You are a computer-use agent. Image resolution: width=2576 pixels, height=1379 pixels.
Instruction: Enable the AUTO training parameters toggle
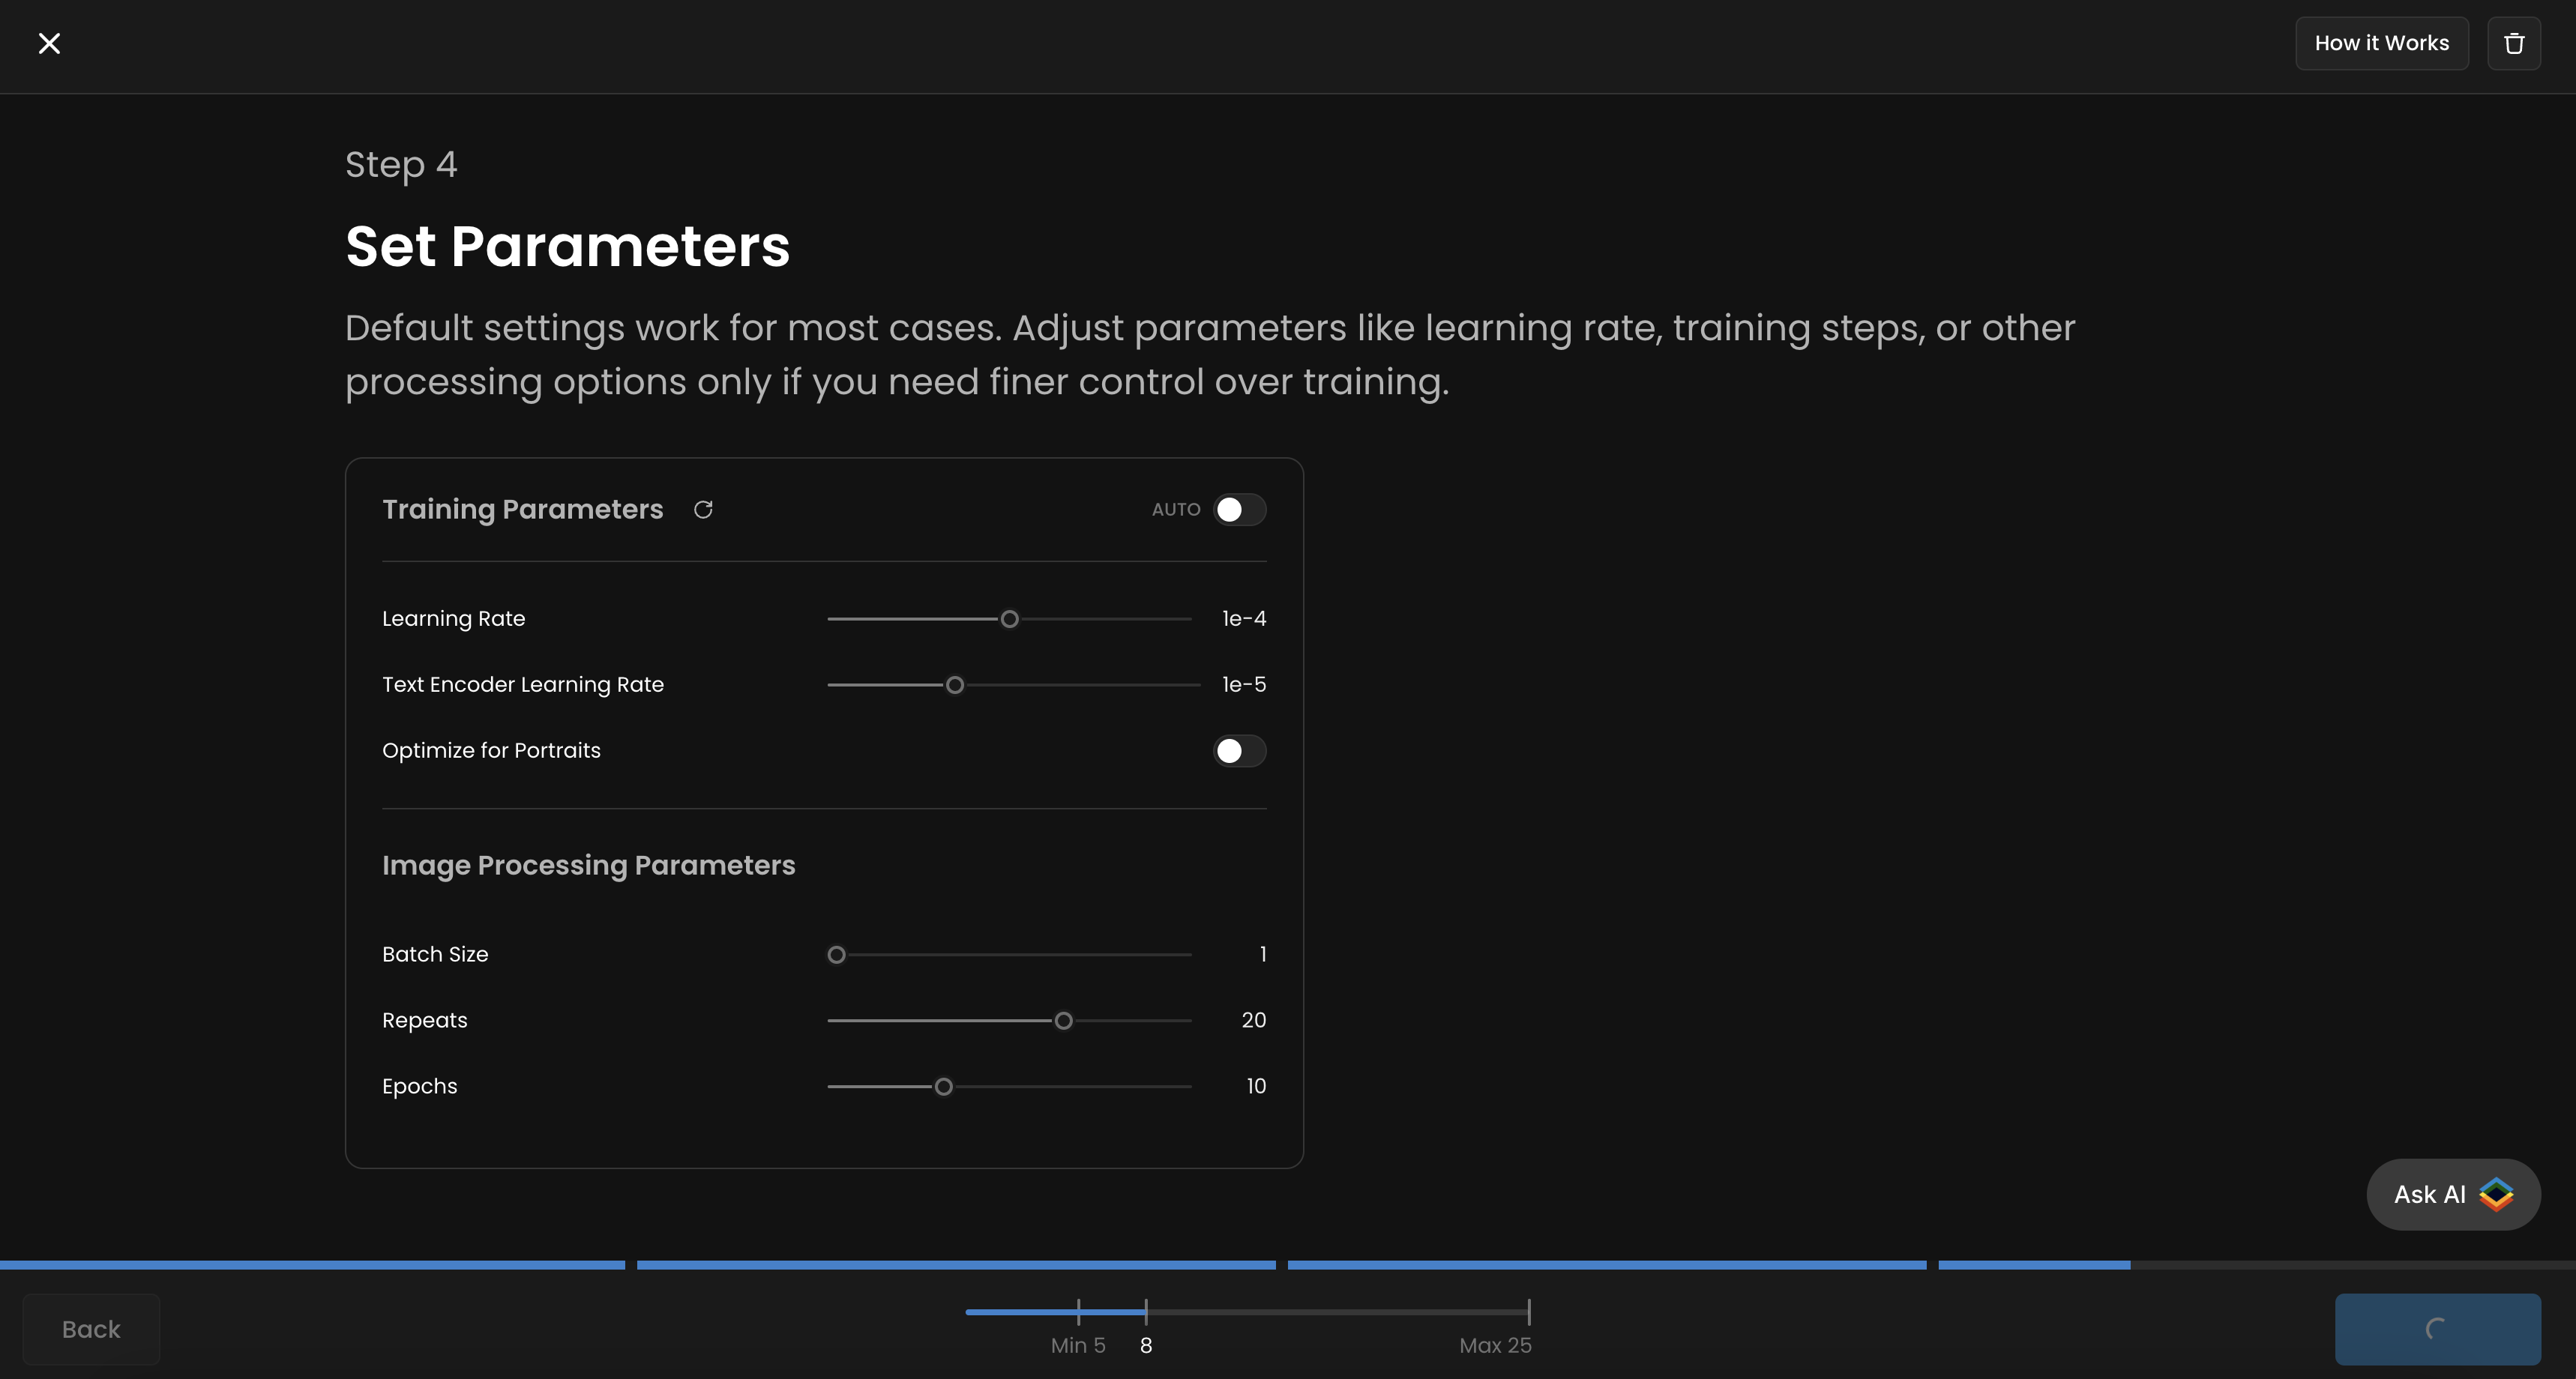coord(1239,510)
